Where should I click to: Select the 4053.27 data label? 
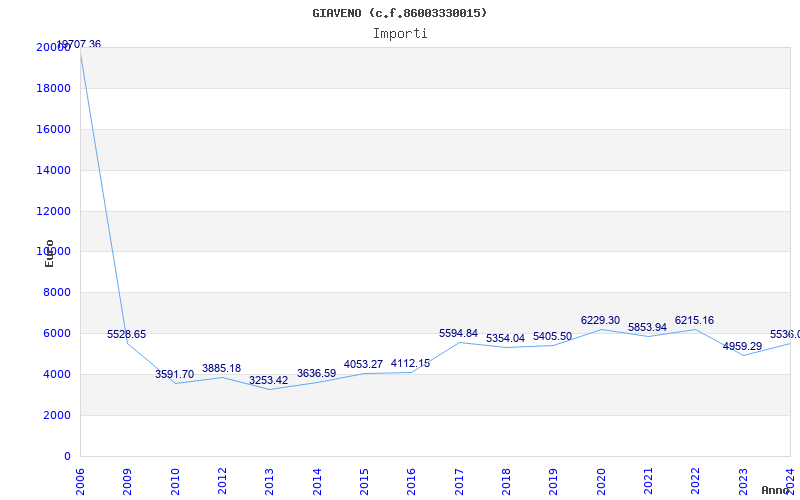(363, 365)
